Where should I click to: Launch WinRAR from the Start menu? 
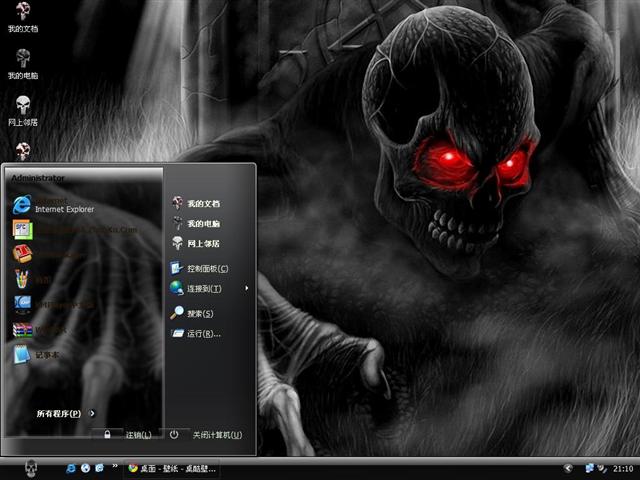[39, 330]
